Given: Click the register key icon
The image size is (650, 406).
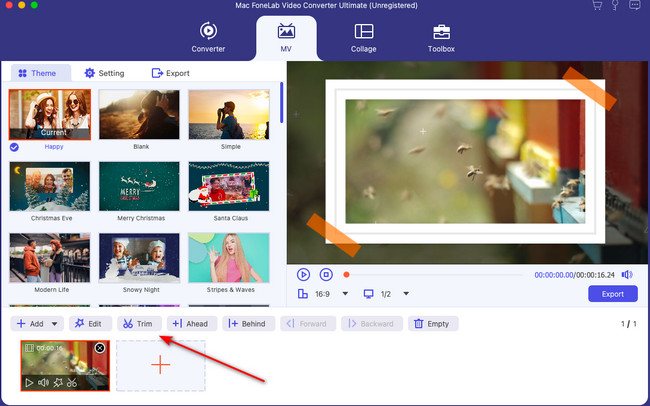Looking at the screenshot, I should pyautogui.click(x=615, y=5).
